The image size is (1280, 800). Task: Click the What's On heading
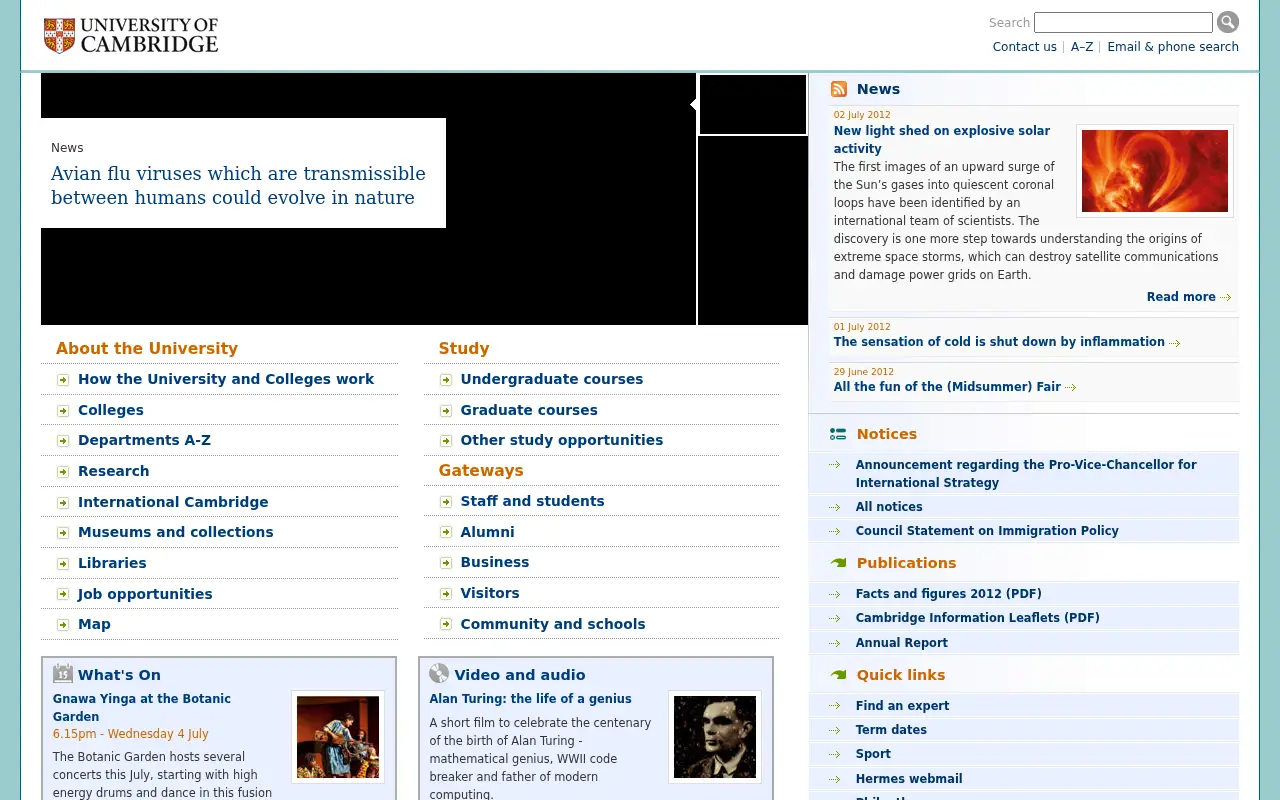119,675
